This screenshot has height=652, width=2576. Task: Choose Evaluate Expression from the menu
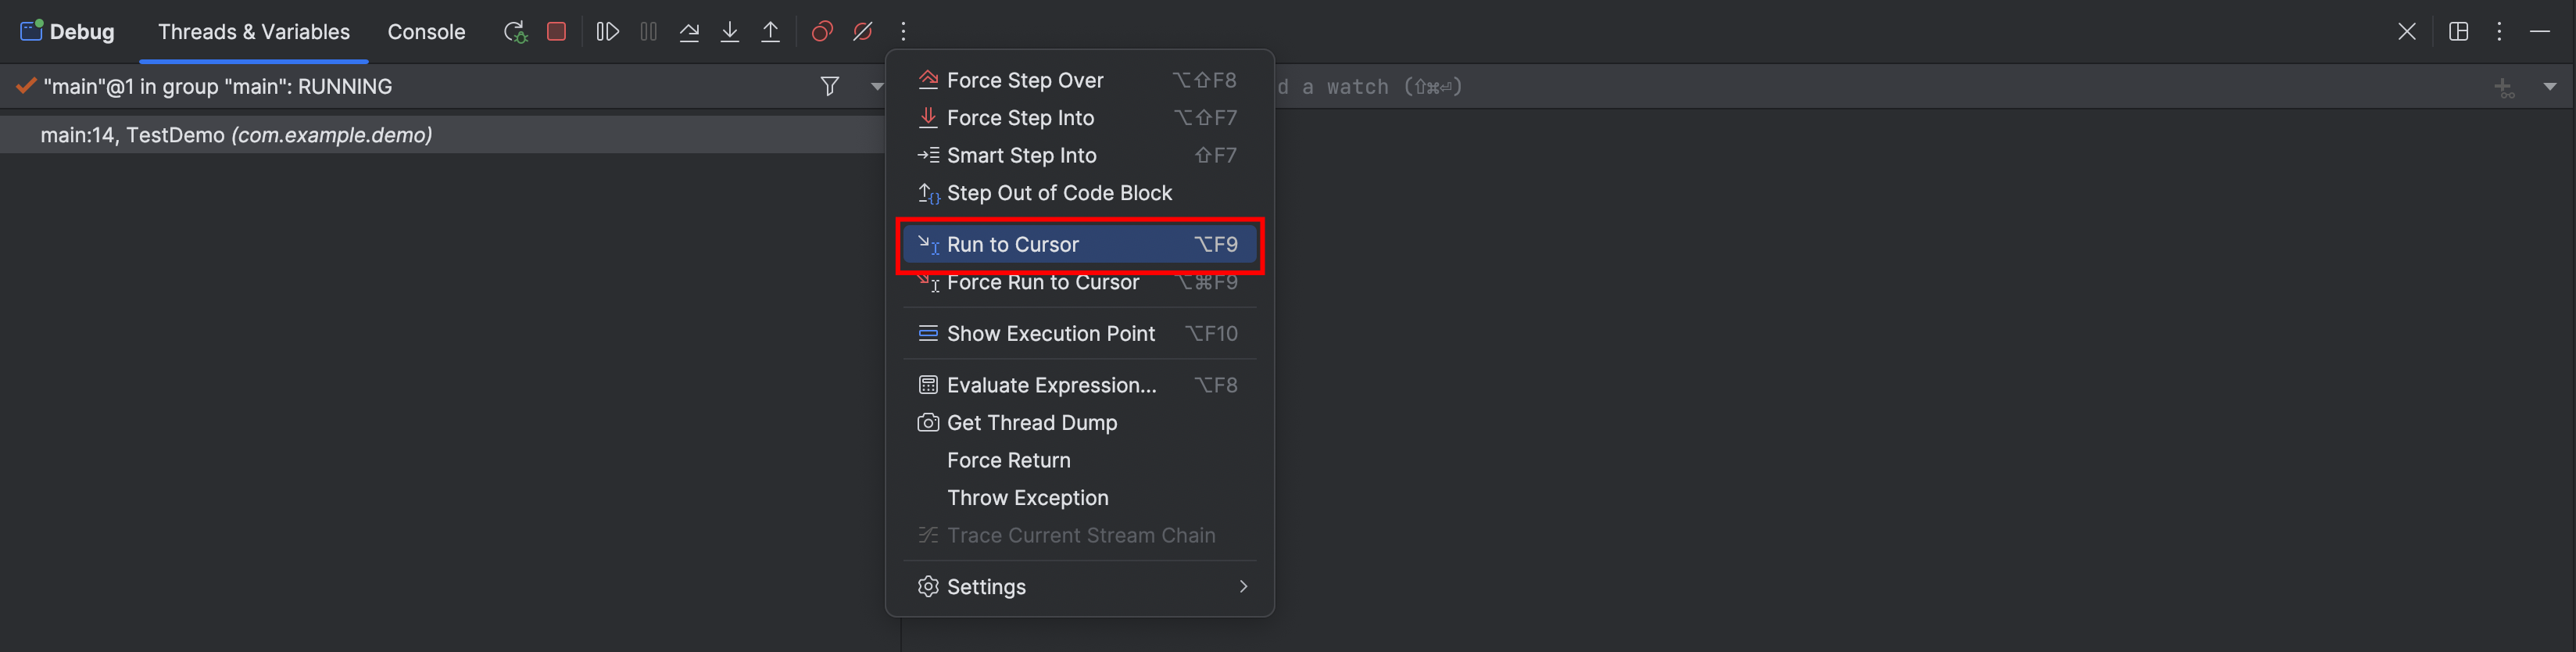1051,385
